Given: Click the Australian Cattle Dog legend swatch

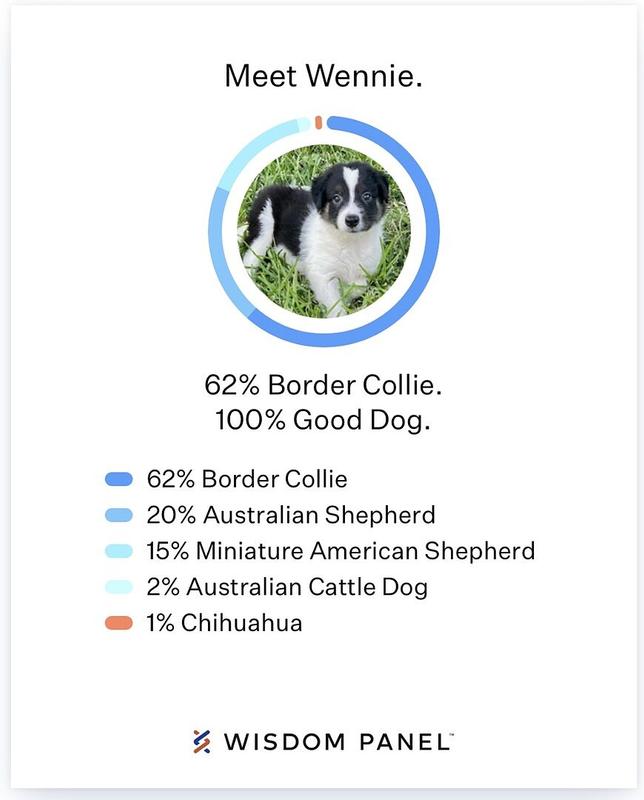Looking at the screenshot, I should 118,587.
